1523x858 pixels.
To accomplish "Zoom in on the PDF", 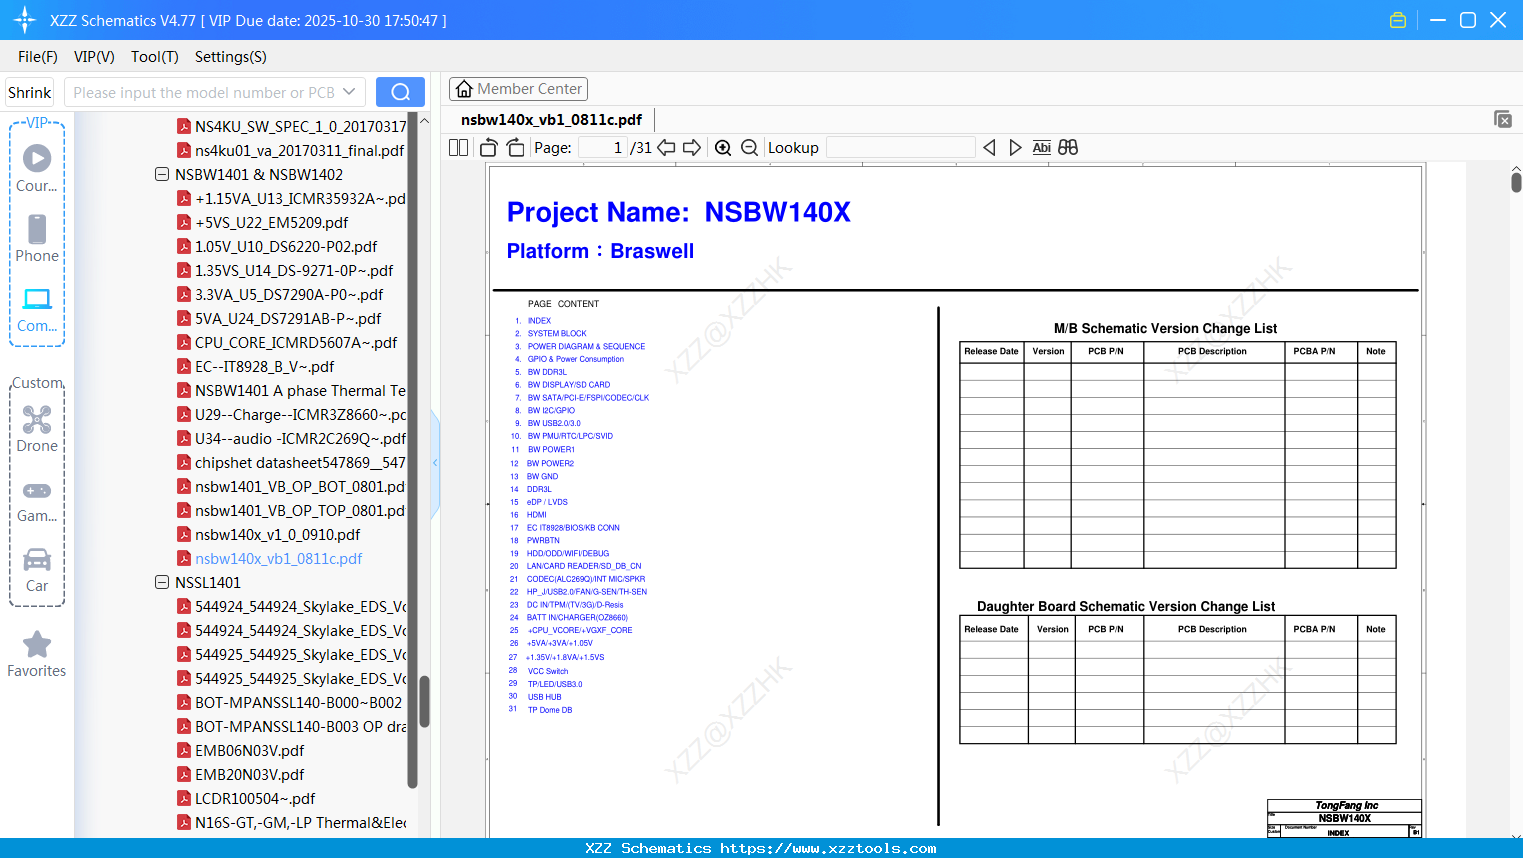I will 723,148.
